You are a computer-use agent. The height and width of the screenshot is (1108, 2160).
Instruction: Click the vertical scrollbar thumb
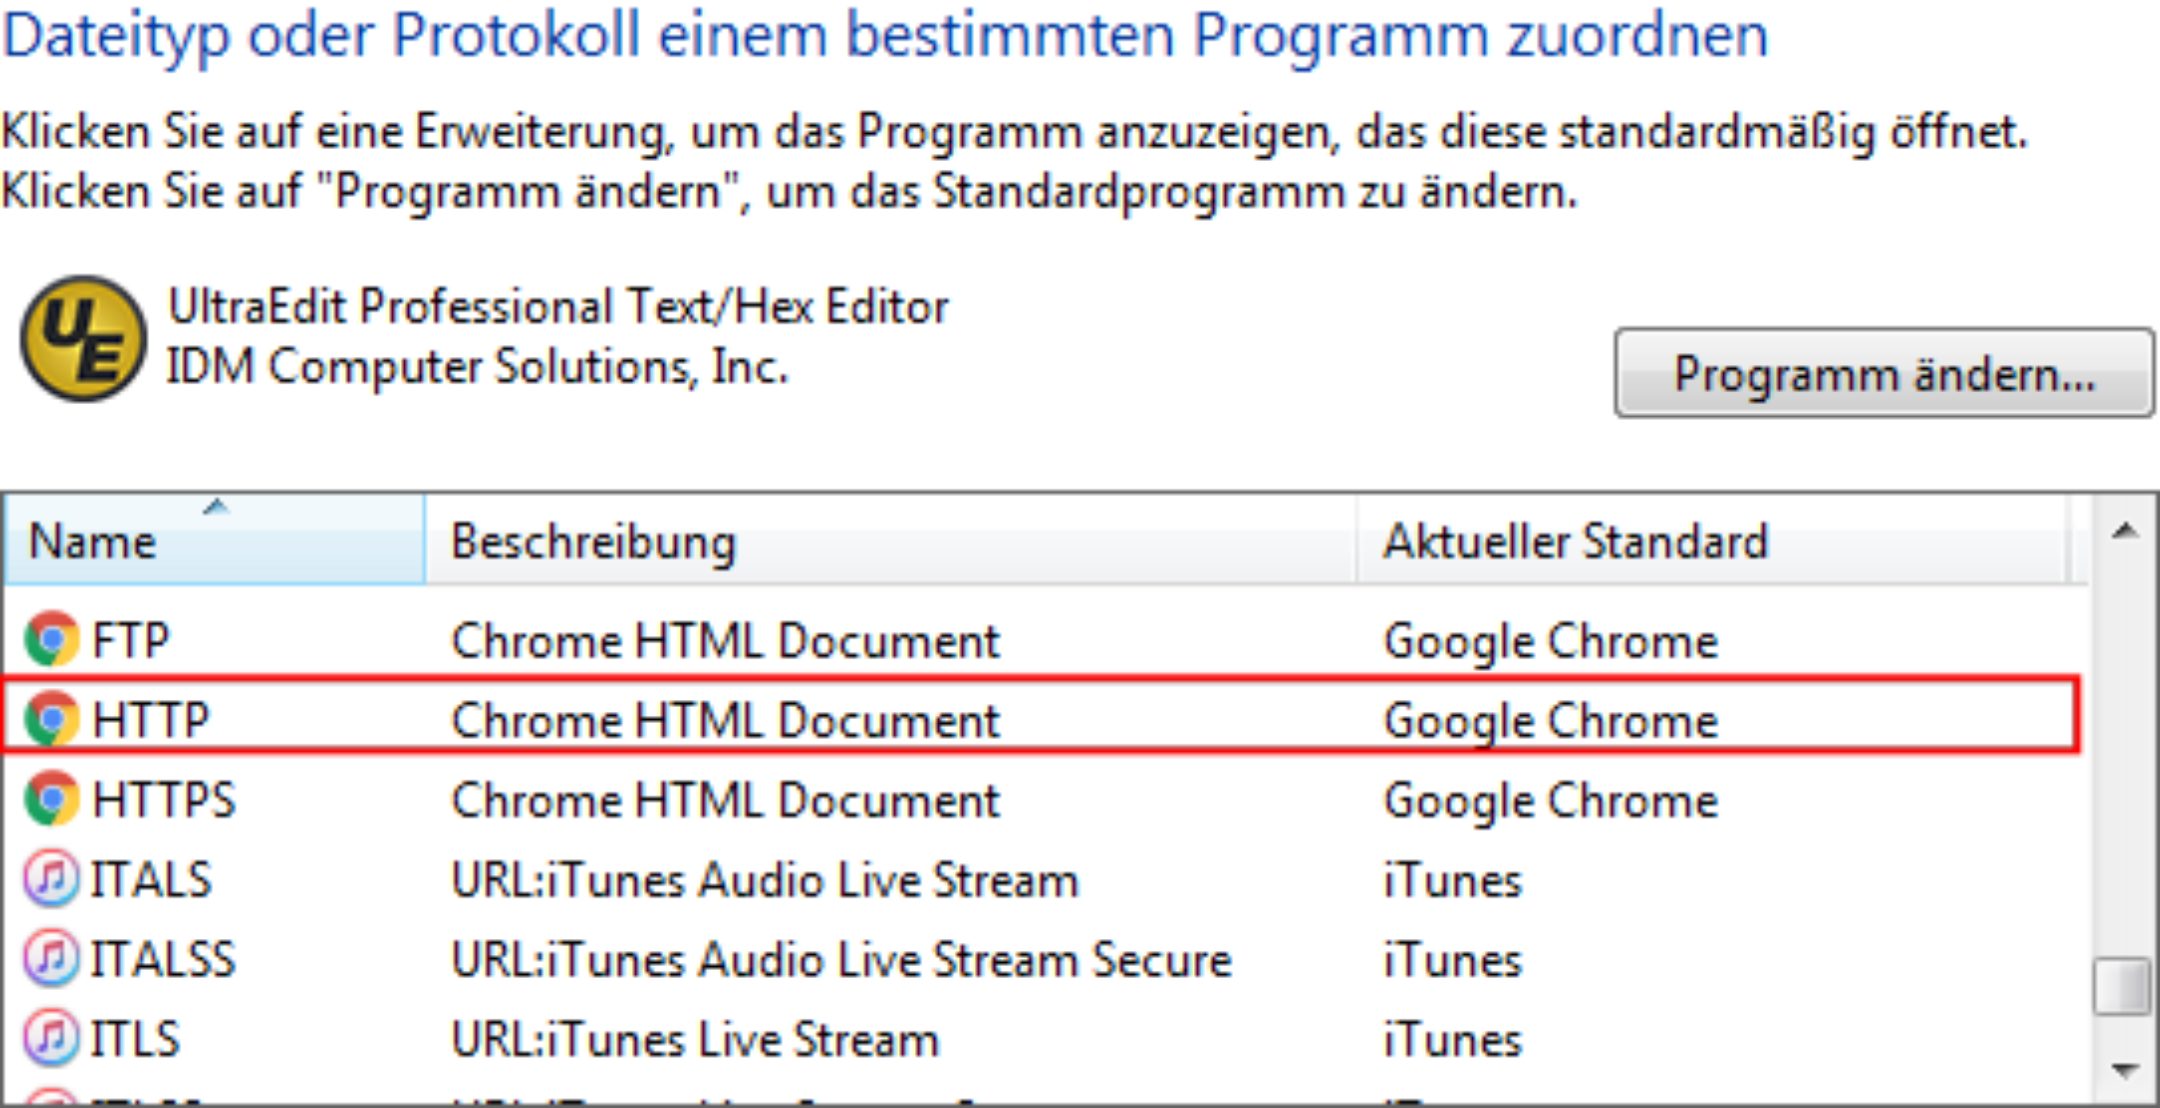pyautogui.click(x=2122, y=987)
